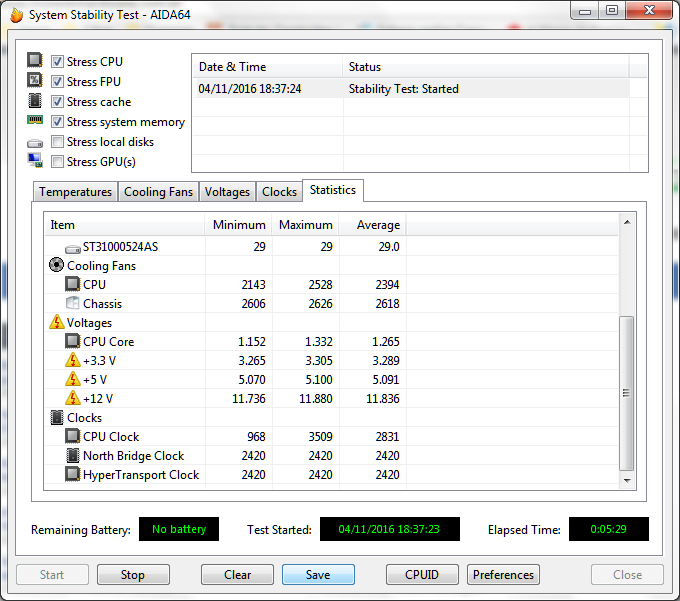
Task: Uncheck the Stress cache checkbox
Action: [57, 101]
